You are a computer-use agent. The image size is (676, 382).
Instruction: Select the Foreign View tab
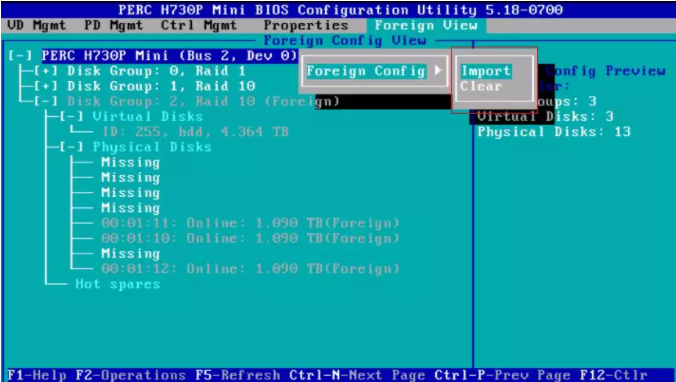pyautogui.click(x=426, y=25)
